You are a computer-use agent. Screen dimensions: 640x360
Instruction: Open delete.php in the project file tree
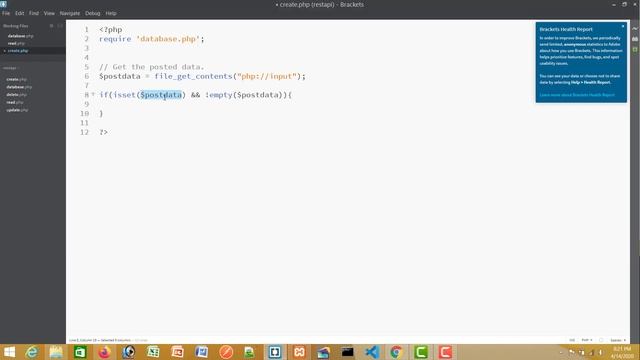16,95
